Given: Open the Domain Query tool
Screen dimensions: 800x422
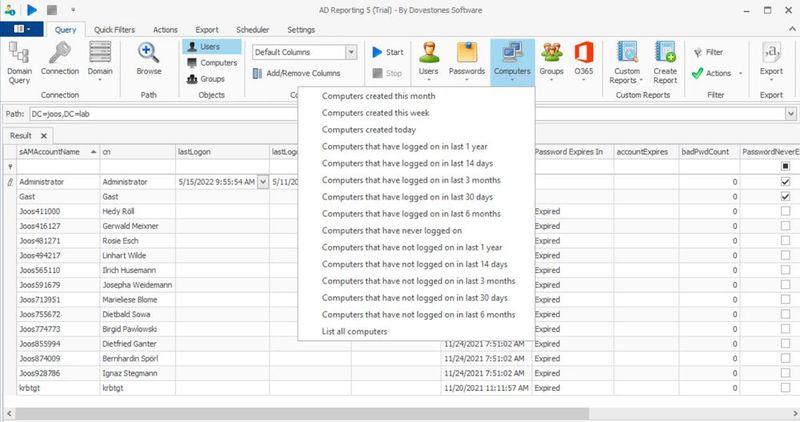Looking at the screenshot, I should [x=19, y=63].
